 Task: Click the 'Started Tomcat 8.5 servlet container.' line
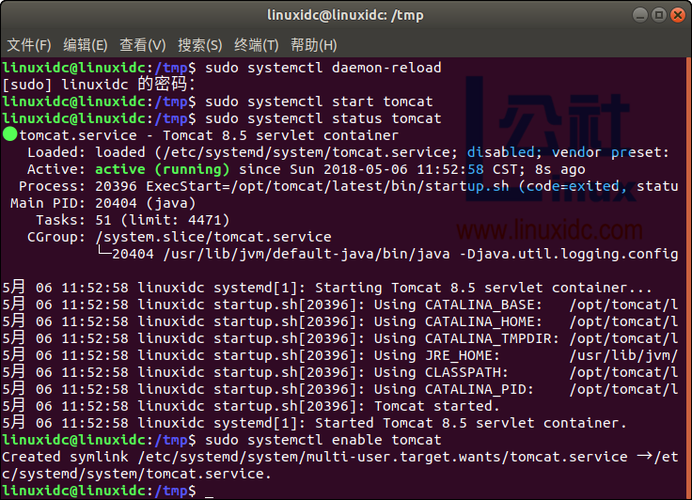click(x=314, y=423)
